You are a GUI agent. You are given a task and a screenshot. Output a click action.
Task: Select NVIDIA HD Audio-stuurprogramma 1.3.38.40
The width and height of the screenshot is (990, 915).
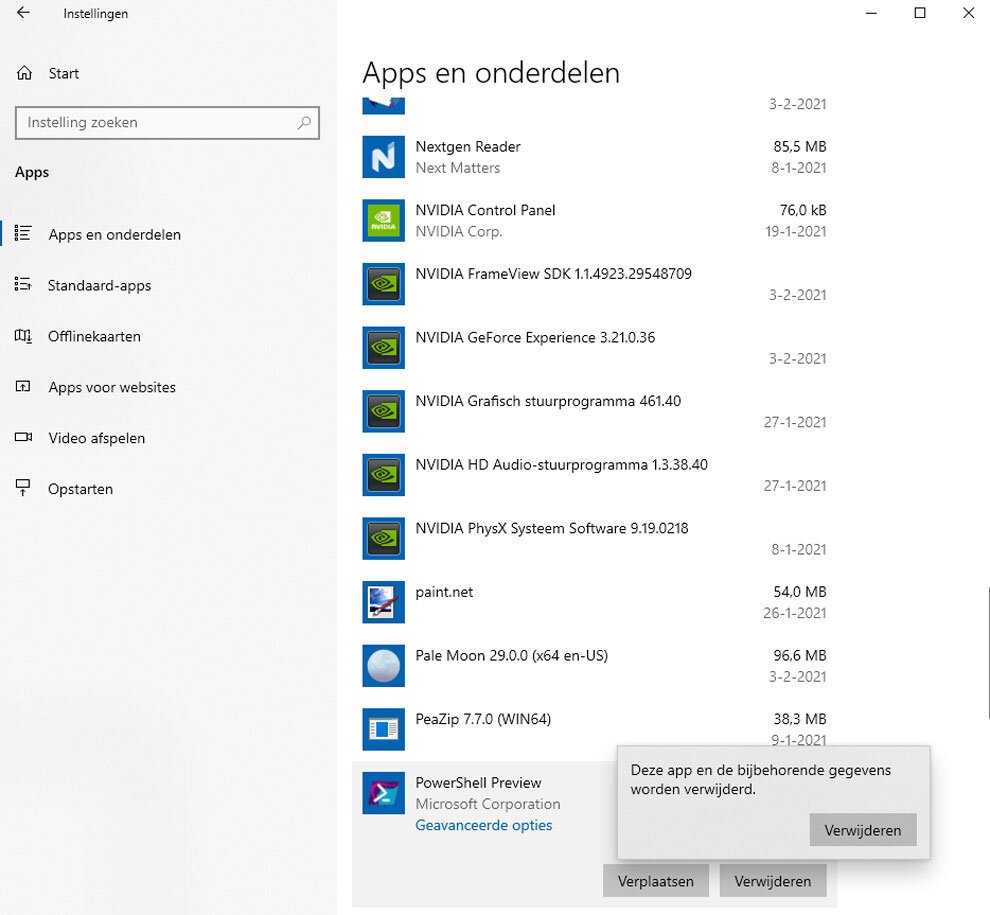[x=561, y=465]
